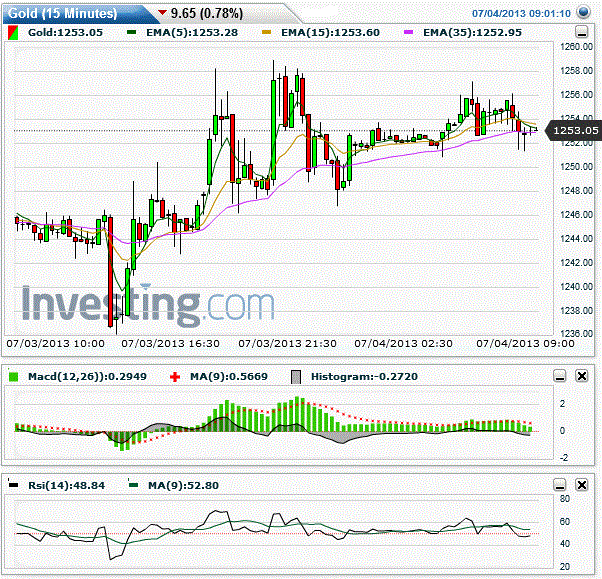The width and height of the screenshot is (602, 579).
Task: Click the 07/03/2013 16:30 time axis label
Action: [x=171, y=344]
